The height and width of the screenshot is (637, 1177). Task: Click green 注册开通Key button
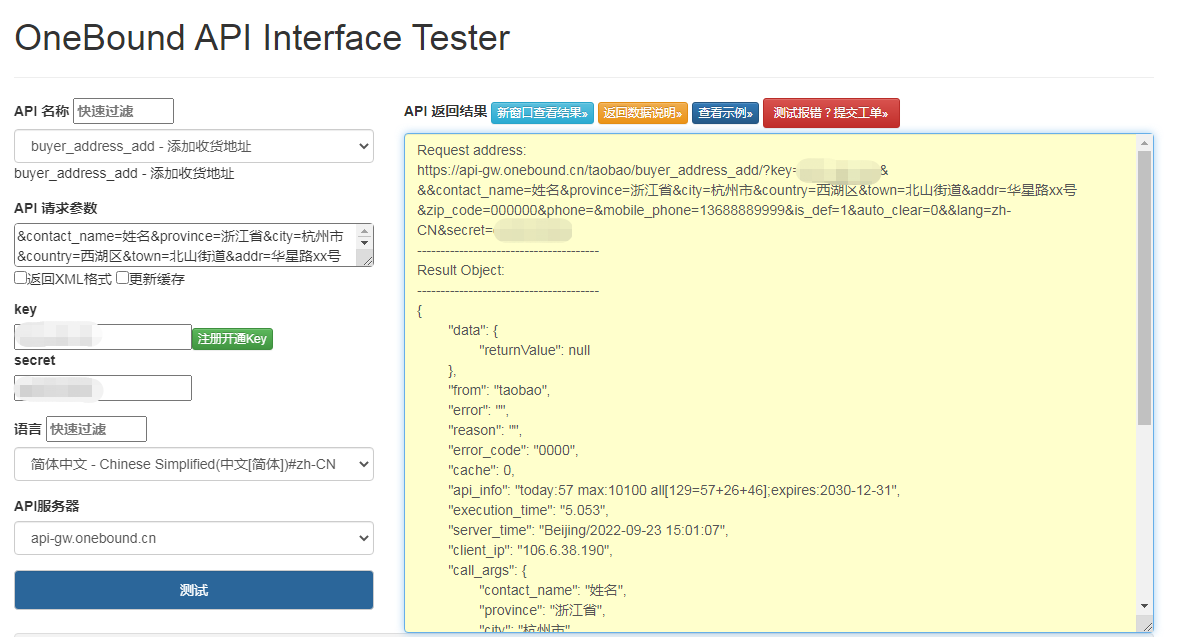tap(232, 339)
